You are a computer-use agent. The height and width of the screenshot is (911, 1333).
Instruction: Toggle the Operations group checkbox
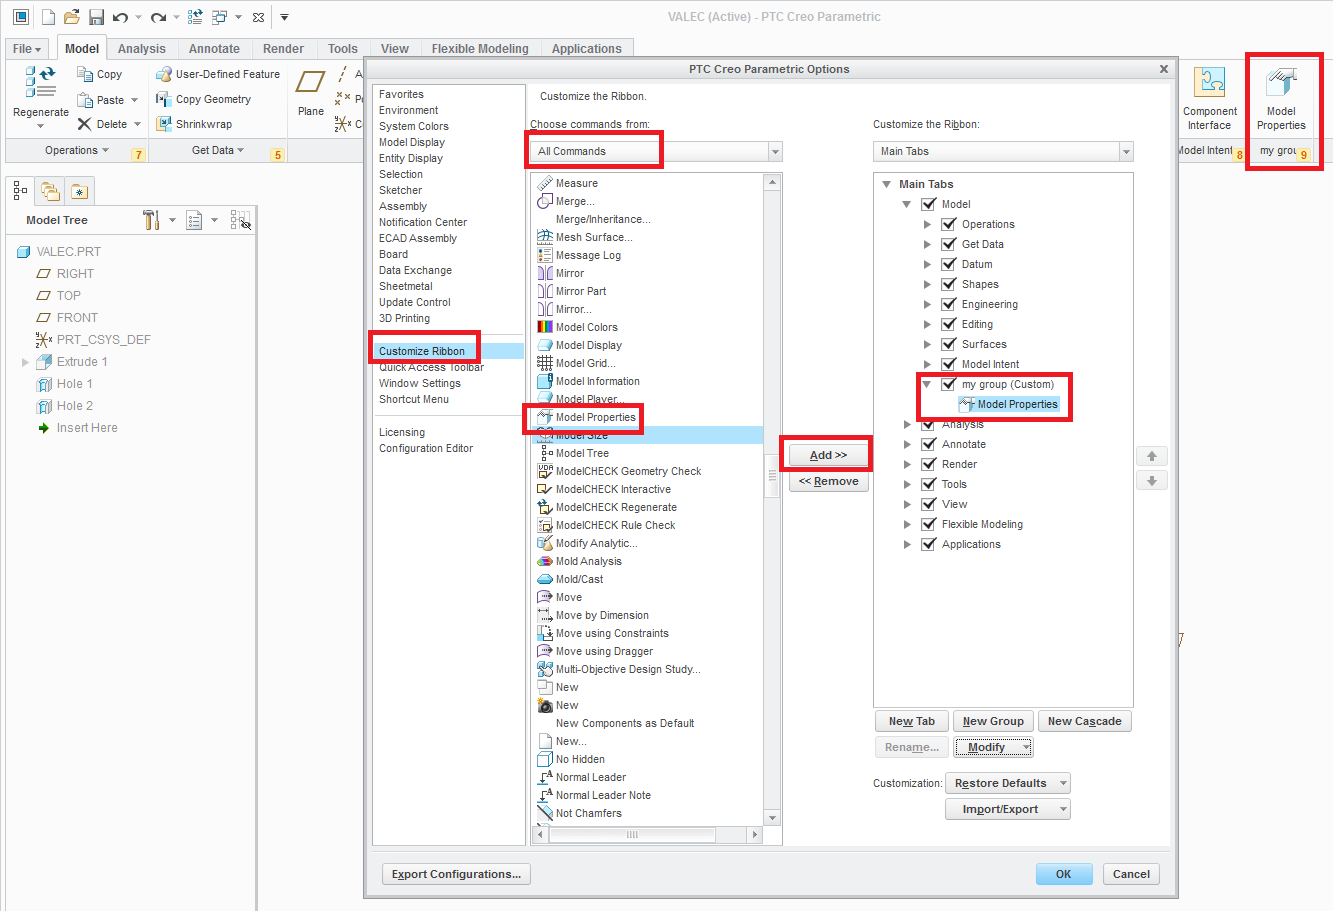949,224
